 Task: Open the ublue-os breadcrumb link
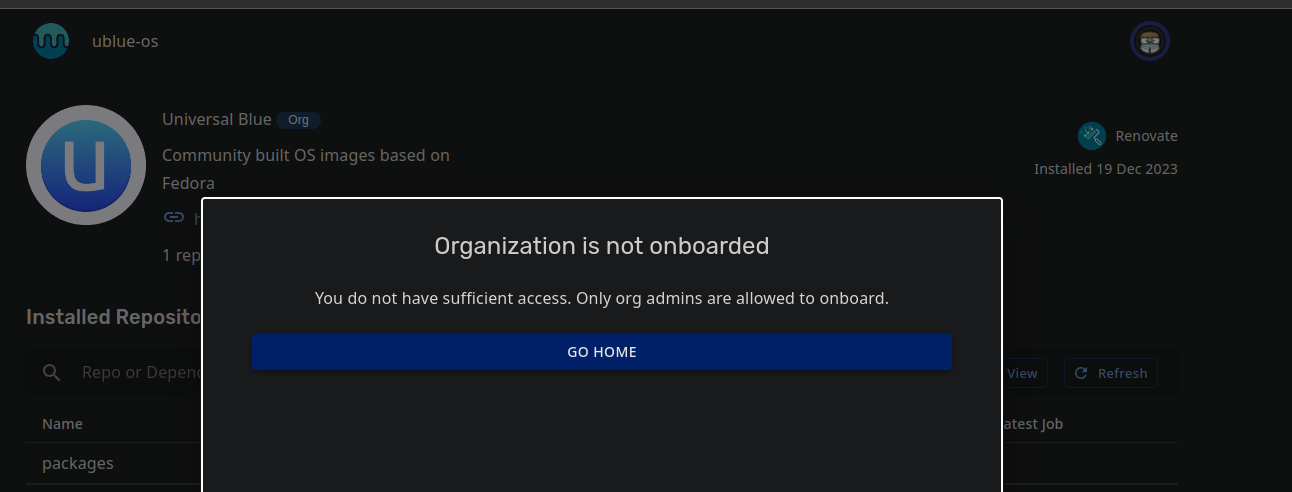[125, 41]
